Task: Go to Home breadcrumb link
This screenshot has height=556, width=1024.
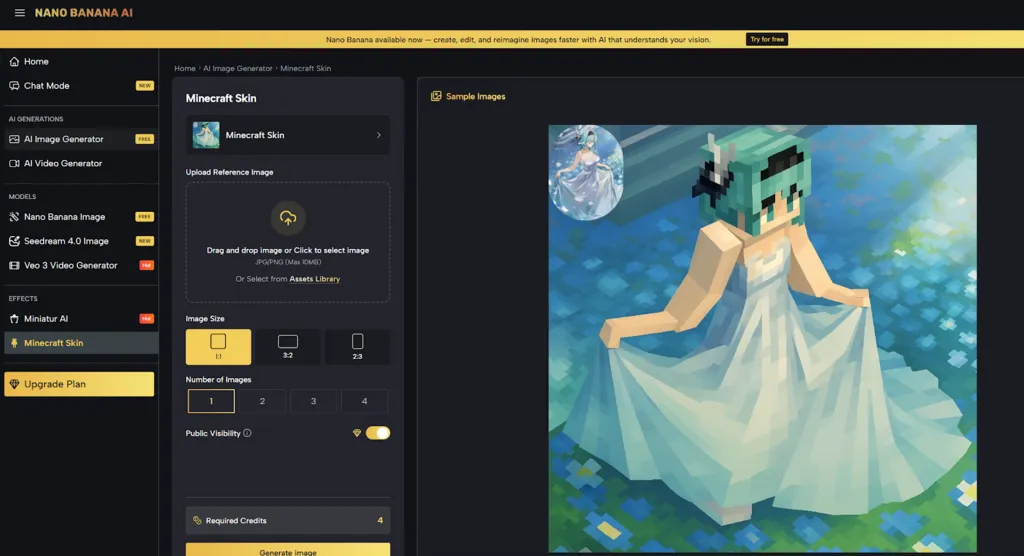Action: pos(185,68)
